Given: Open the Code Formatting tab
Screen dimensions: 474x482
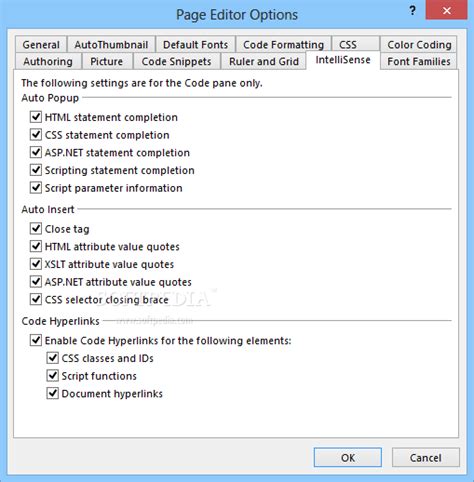Looking at the screenshot, I should click(x=283, y=45).
